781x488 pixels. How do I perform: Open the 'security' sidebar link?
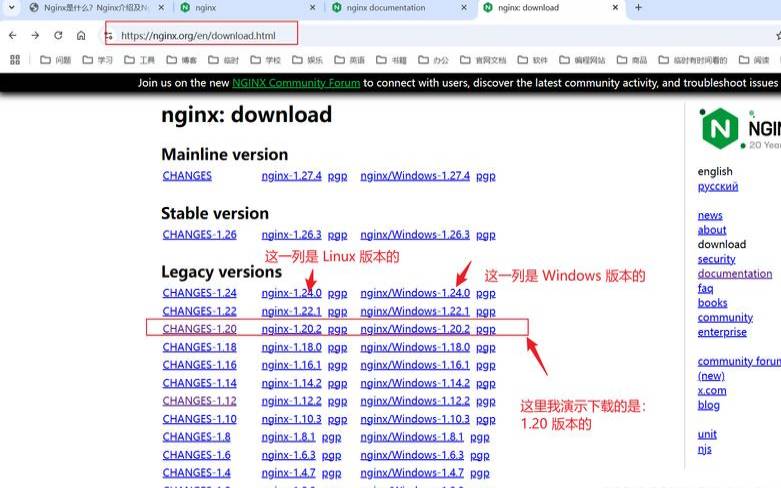[716, 259]
